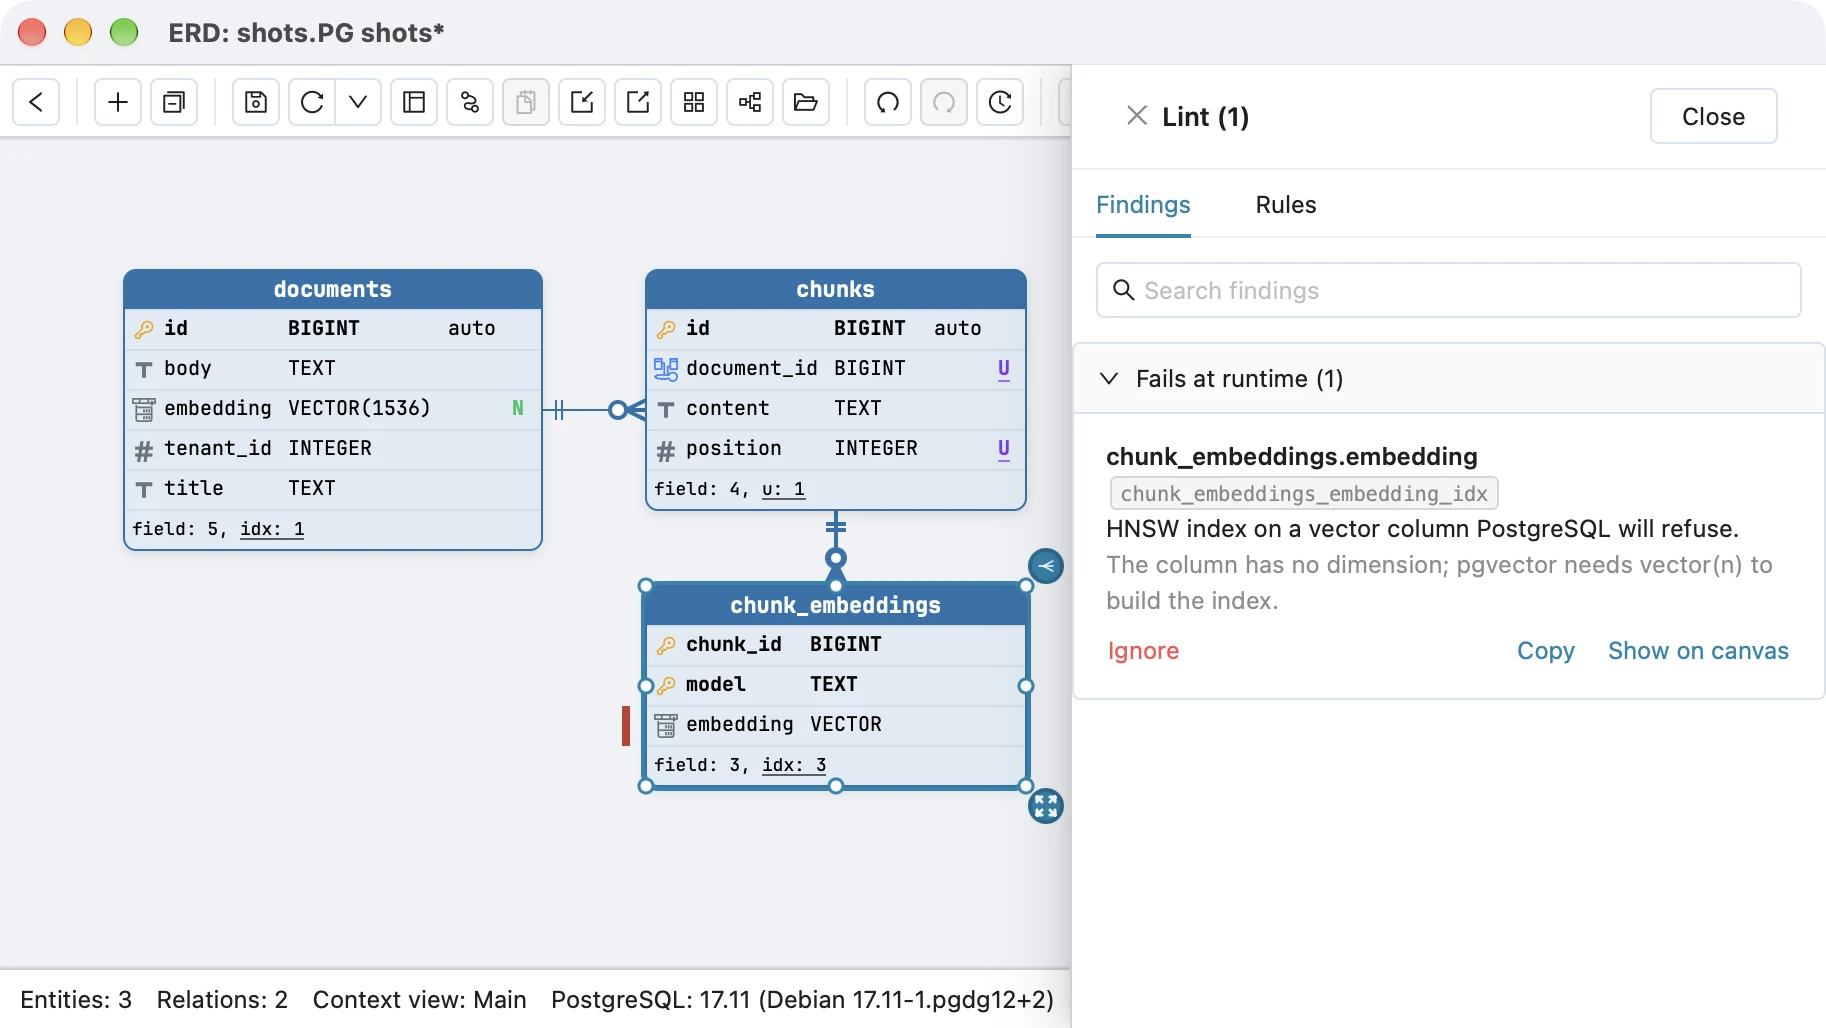The image size is (1826, 1028).
Task: Click the relation connector toolbar icon
Action: (x=470, y=102)
